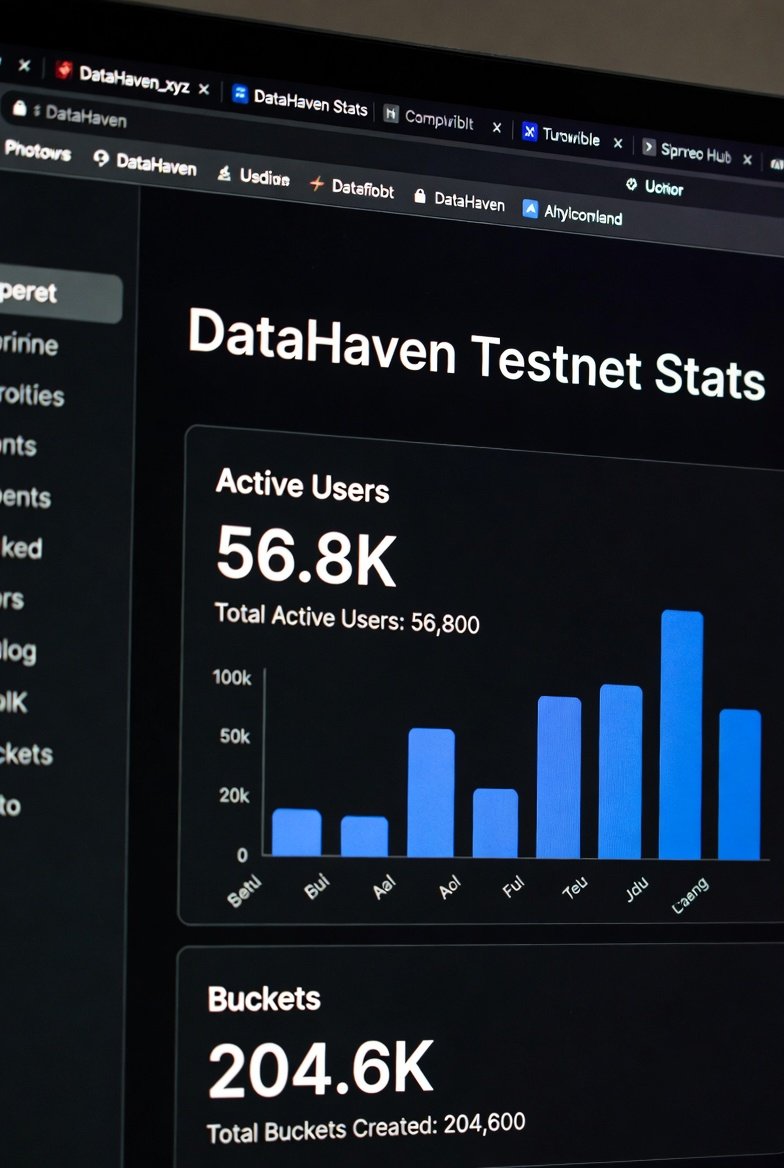Close the Sprreo Hub tab

tap(747, 159)
